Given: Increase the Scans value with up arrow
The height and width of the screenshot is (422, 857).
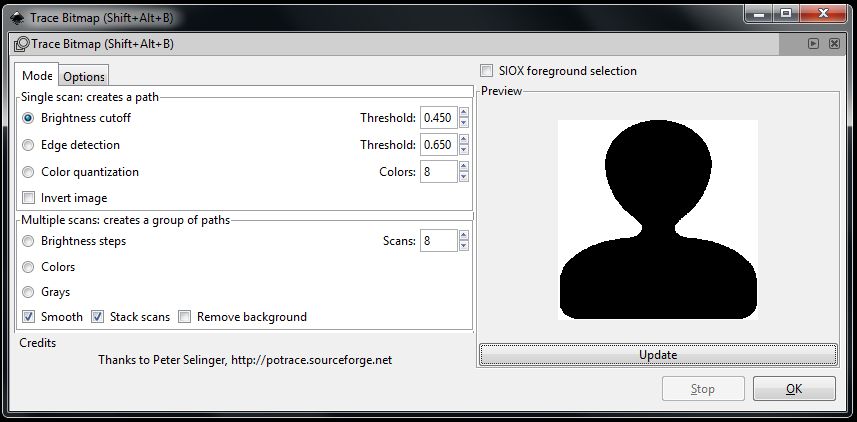Looking at the screenshot, I should 464,236.
